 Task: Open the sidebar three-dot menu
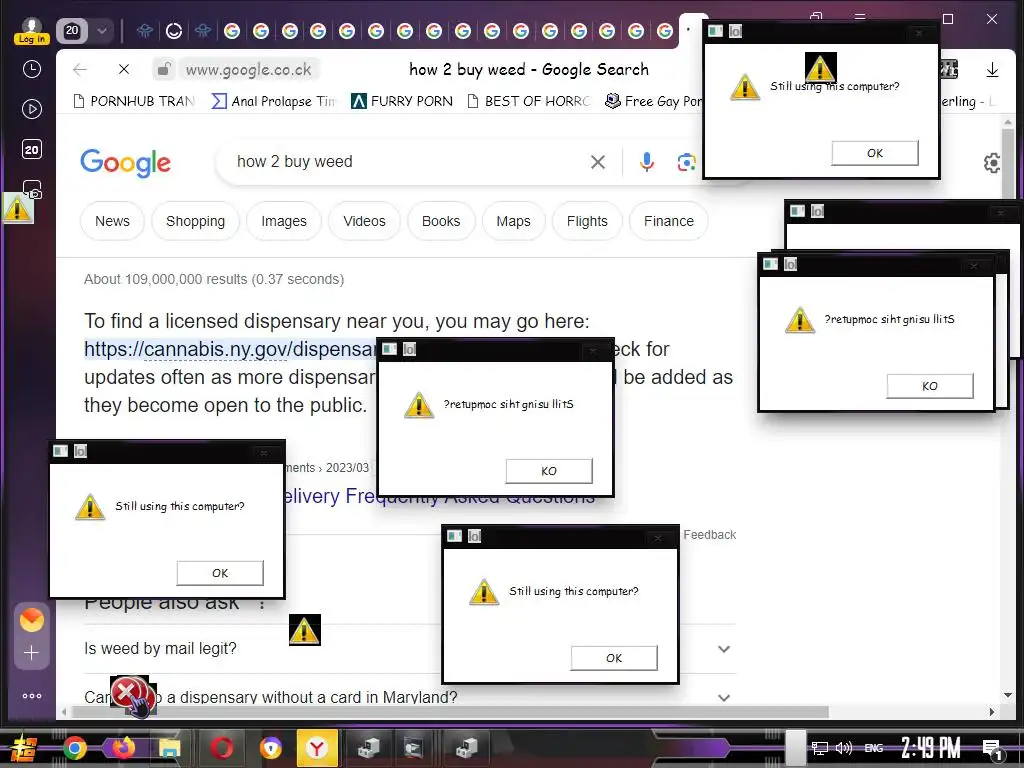tap(31, 696)
